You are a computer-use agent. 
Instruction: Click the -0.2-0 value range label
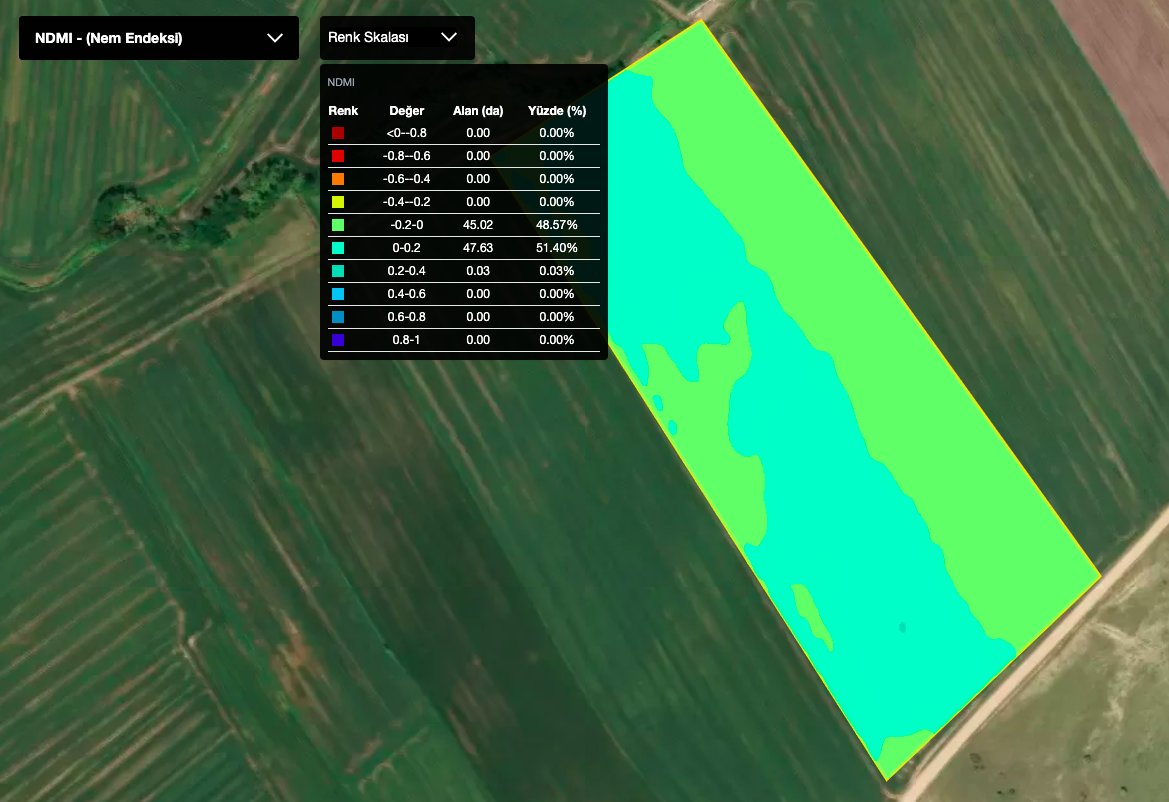coord(406,225)
